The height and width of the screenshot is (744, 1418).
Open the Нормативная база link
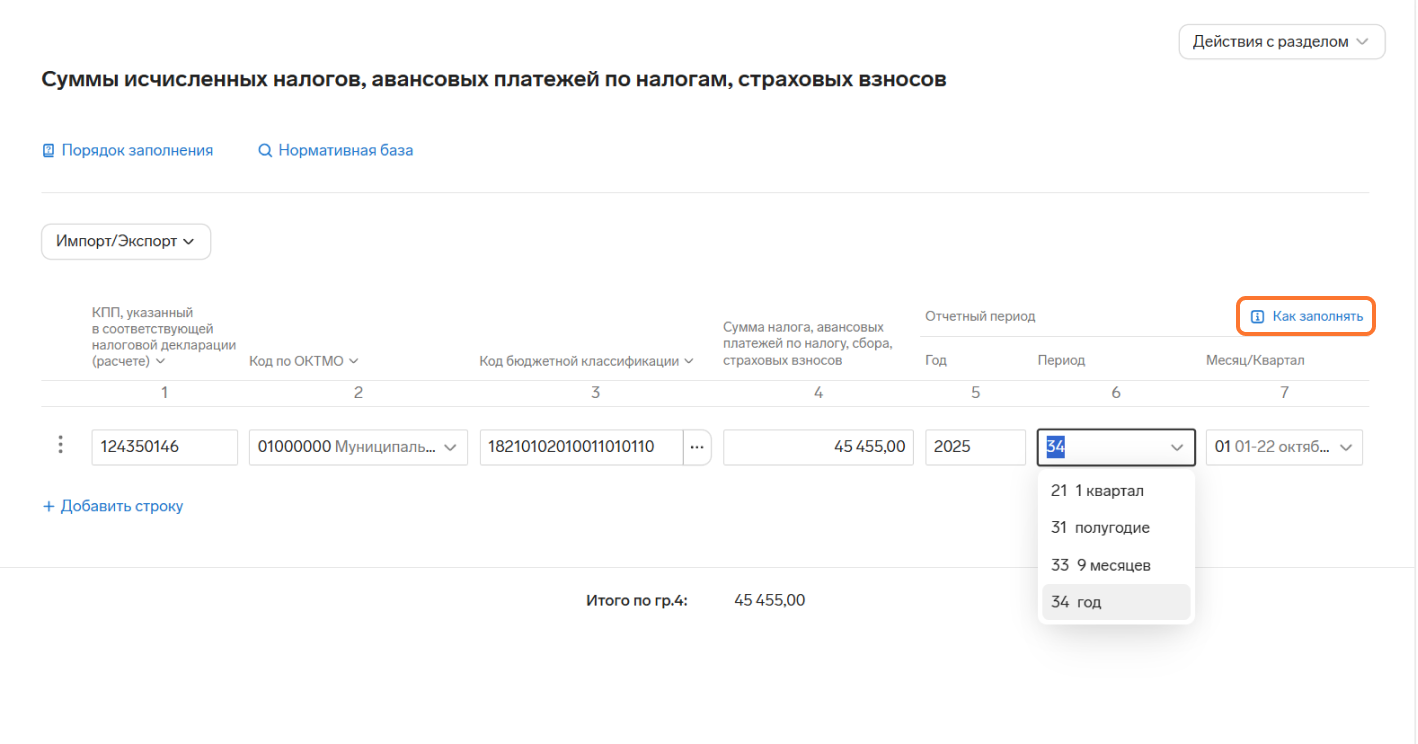click(345, 151)
